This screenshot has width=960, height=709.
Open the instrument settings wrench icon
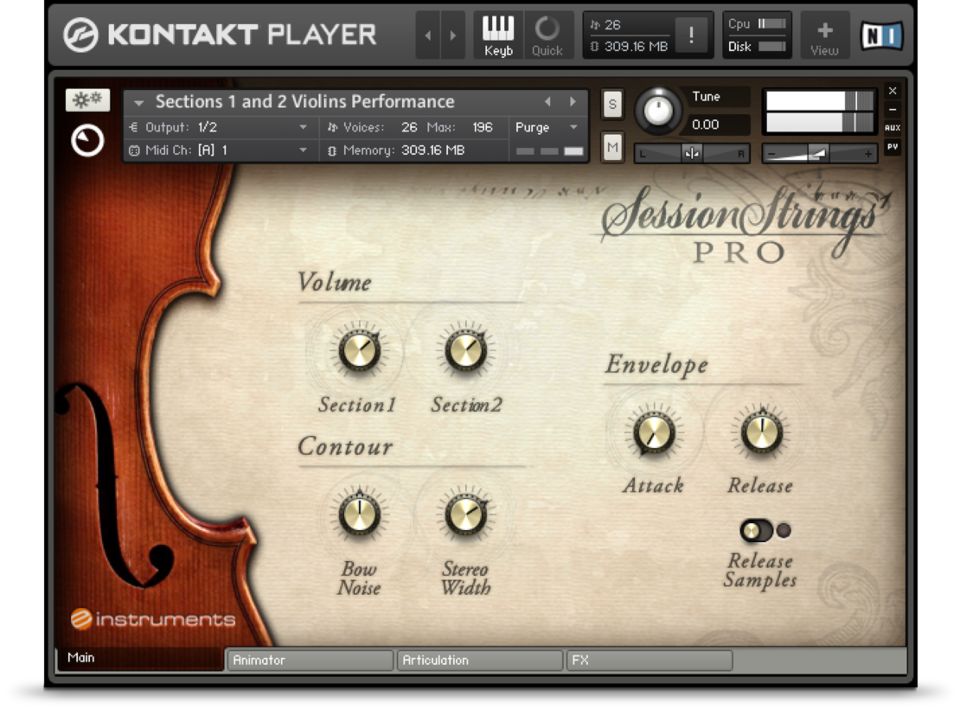coord(87,99)
